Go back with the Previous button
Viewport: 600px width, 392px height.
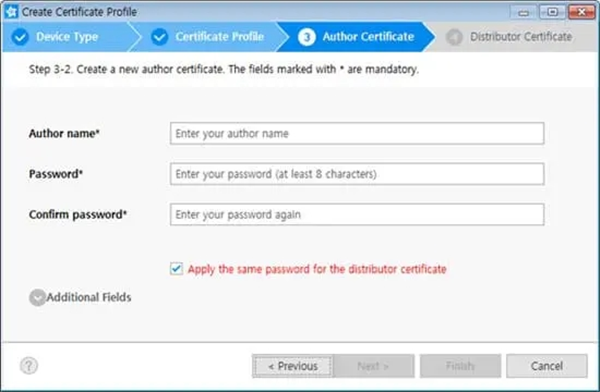click(293, 366)
